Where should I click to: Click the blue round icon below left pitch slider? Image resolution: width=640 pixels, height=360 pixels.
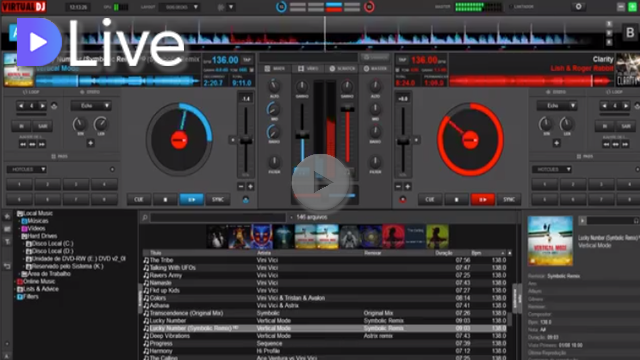[245, 200]
